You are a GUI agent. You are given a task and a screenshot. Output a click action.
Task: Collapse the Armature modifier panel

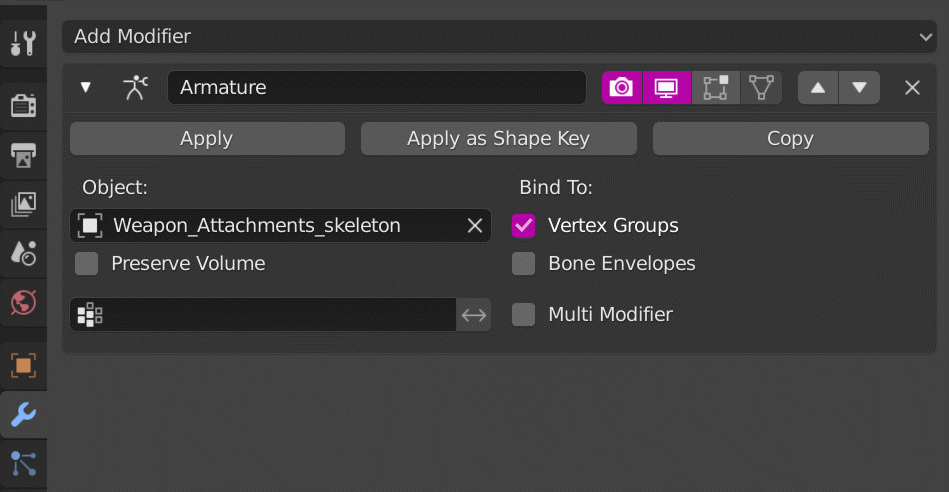[86, 87]
